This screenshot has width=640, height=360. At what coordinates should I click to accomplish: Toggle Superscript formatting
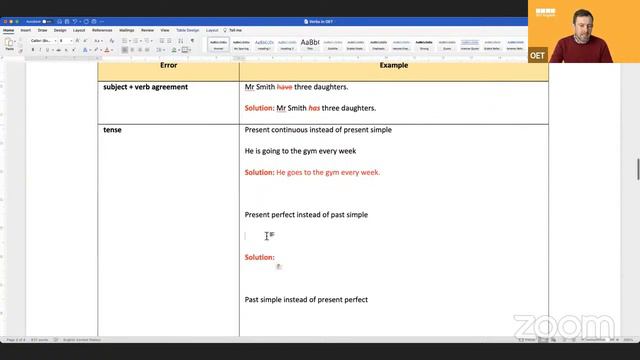click(73, 50)
